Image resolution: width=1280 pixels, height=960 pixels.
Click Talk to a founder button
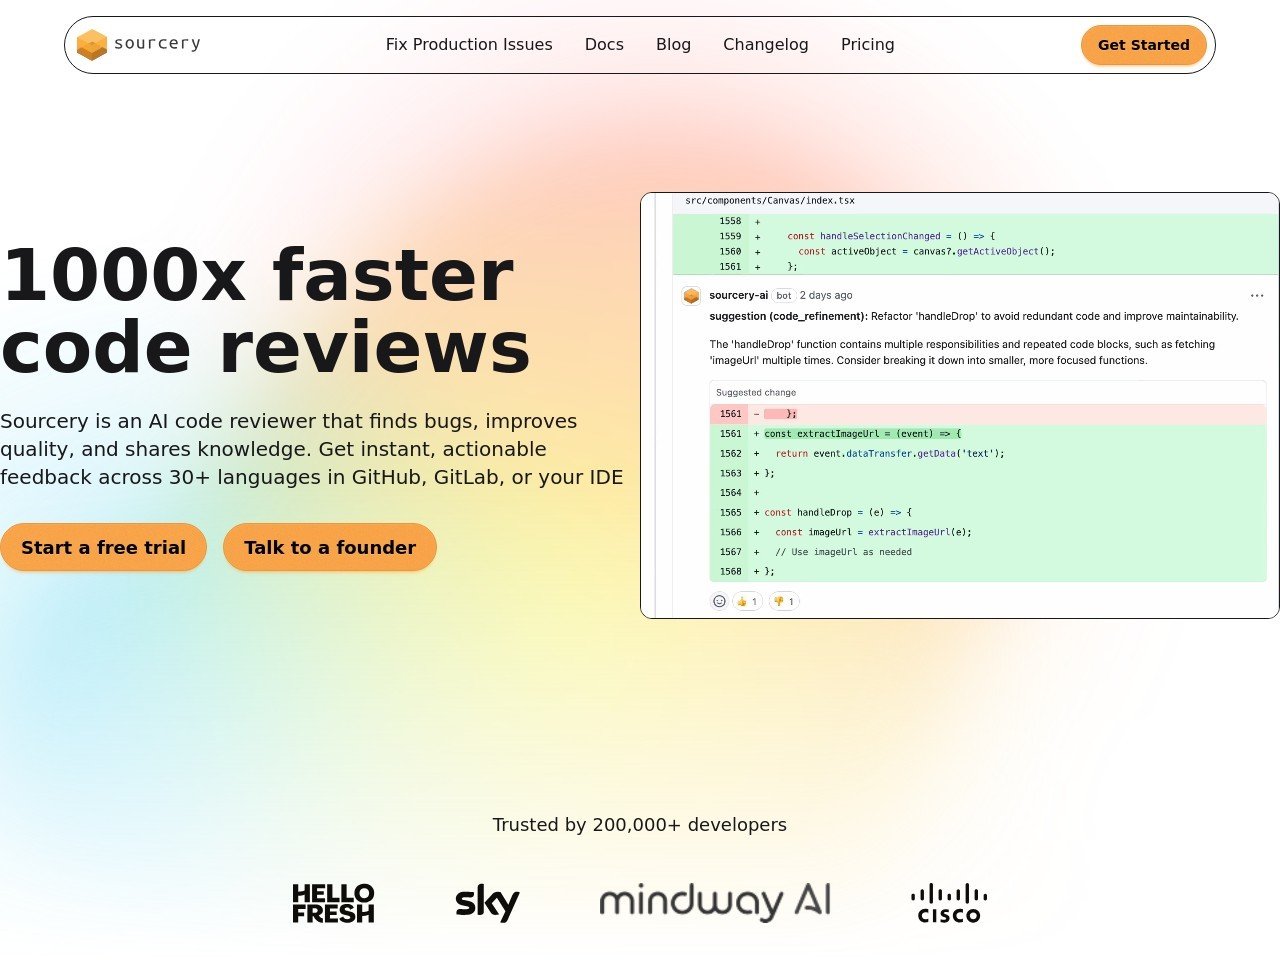point(330,547)
